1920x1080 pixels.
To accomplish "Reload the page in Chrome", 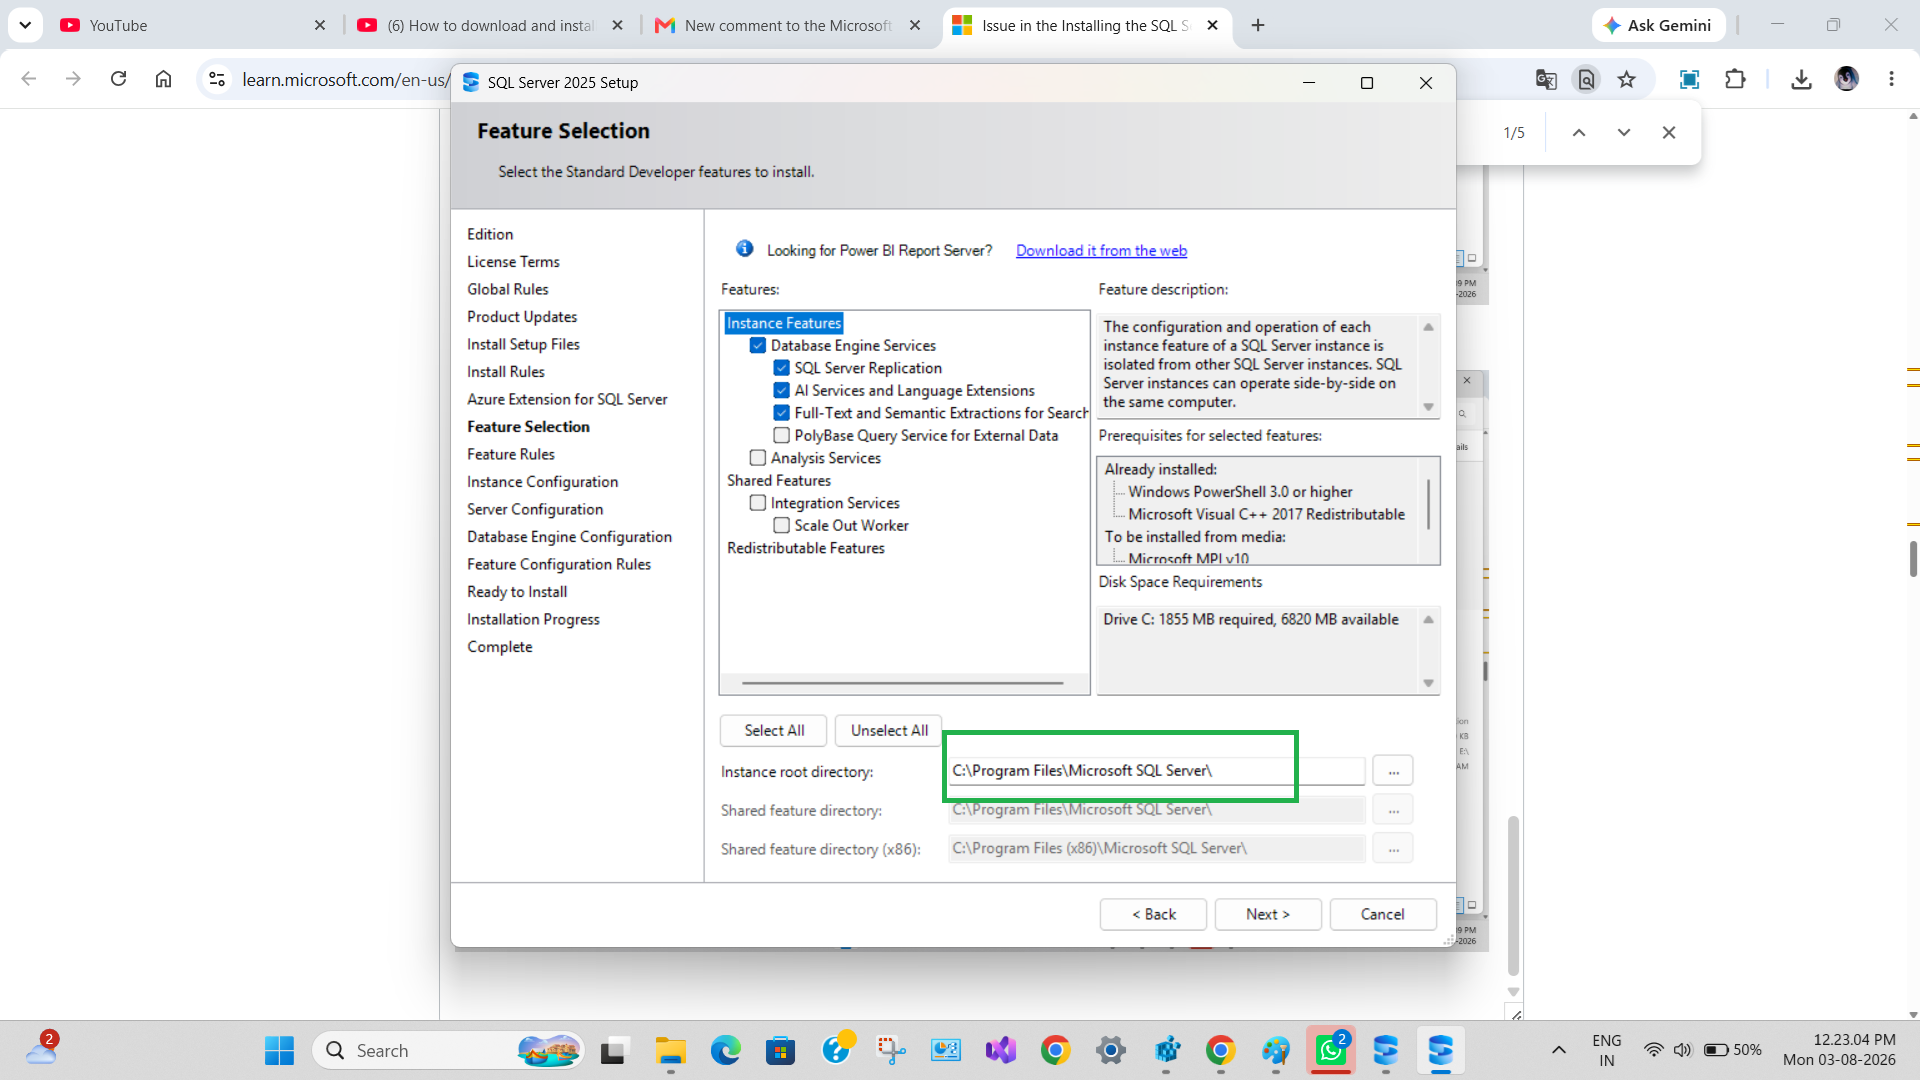I will click(118, 79).
